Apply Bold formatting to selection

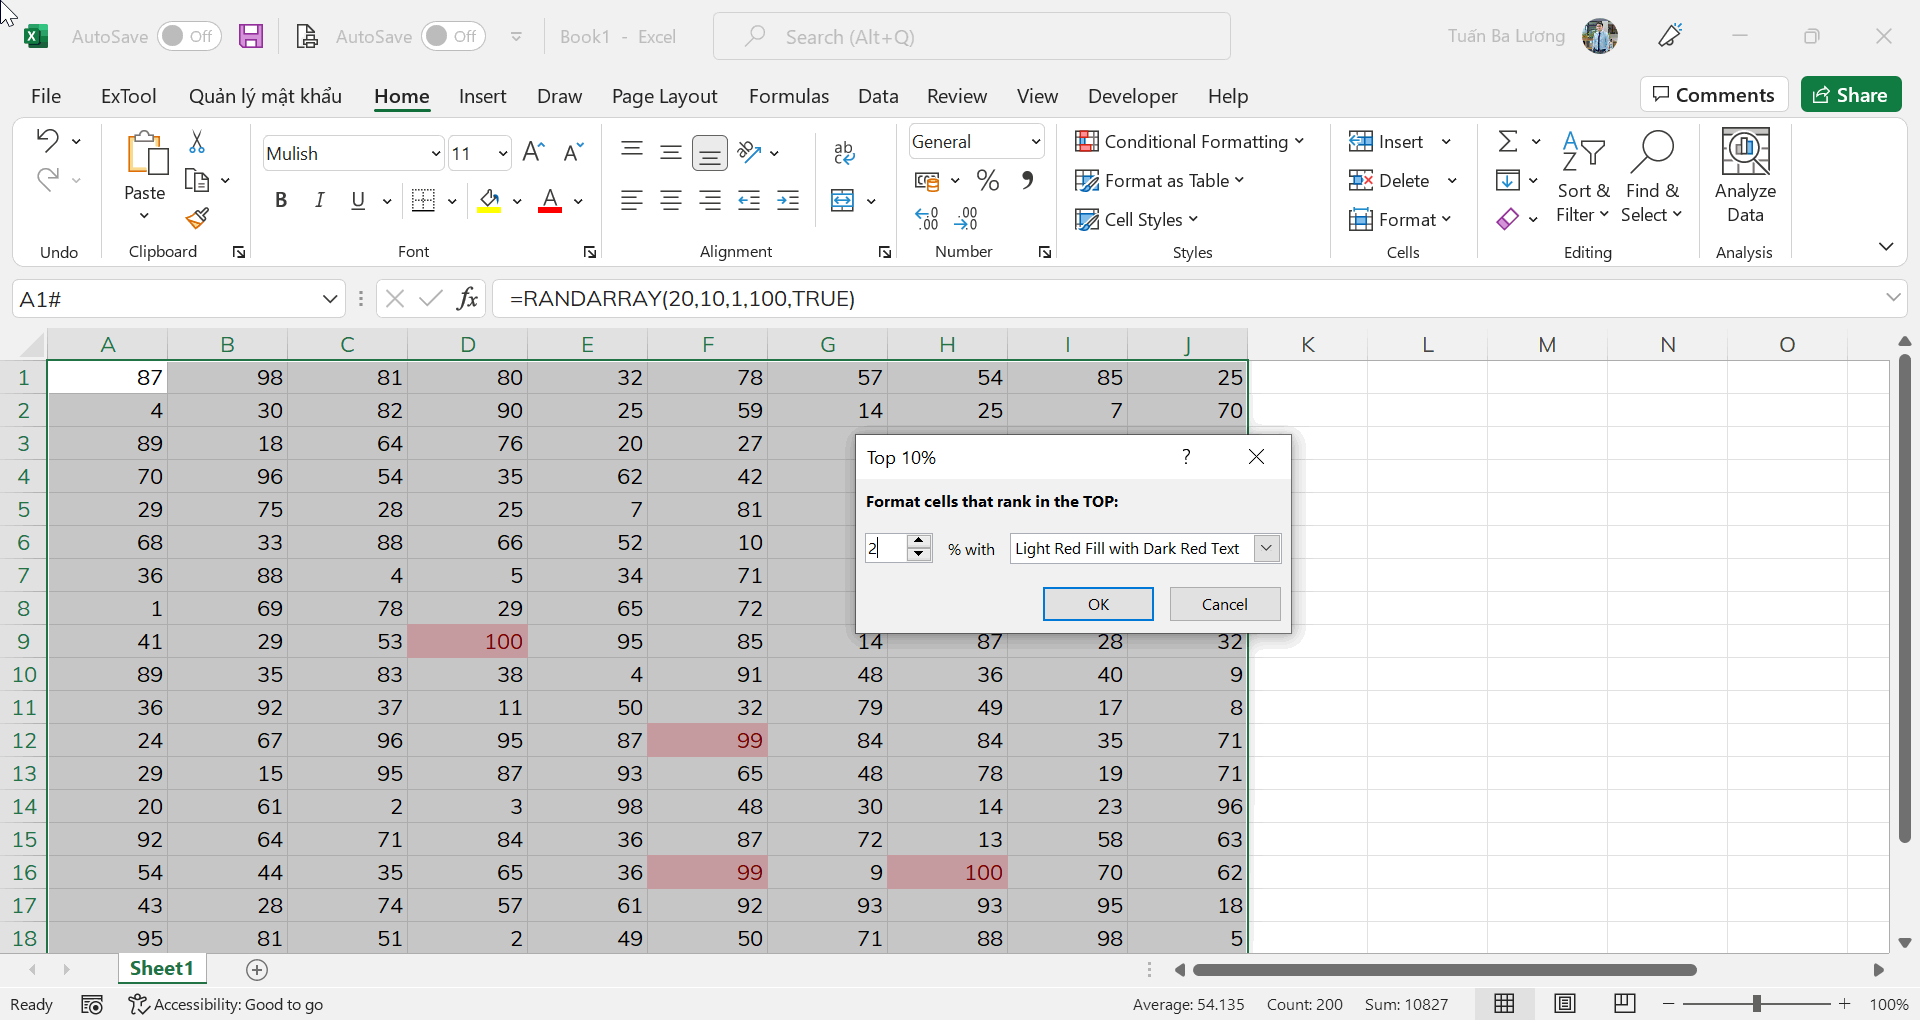coord(281,200)
